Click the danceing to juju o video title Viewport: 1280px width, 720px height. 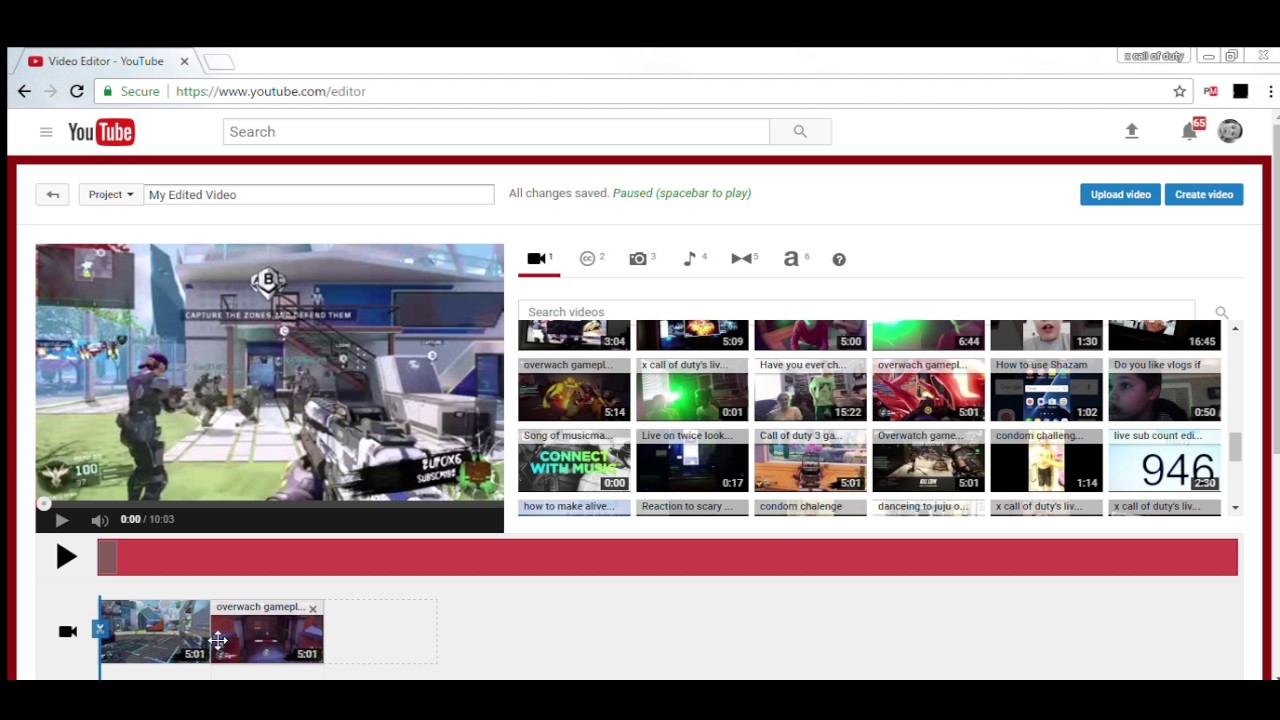coord(923,506)
